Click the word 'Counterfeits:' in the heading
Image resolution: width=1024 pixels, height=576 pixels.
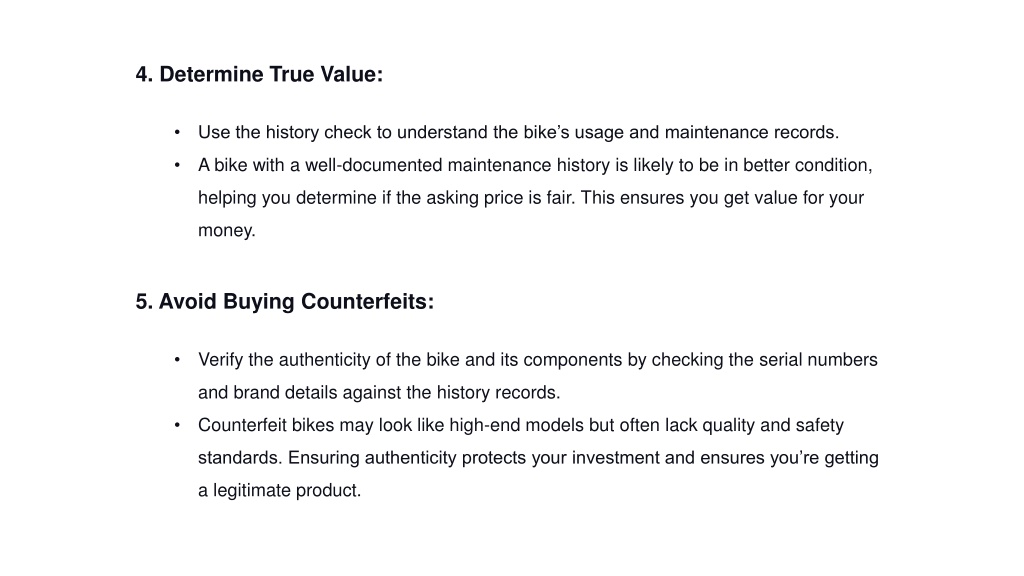point(368,302)
